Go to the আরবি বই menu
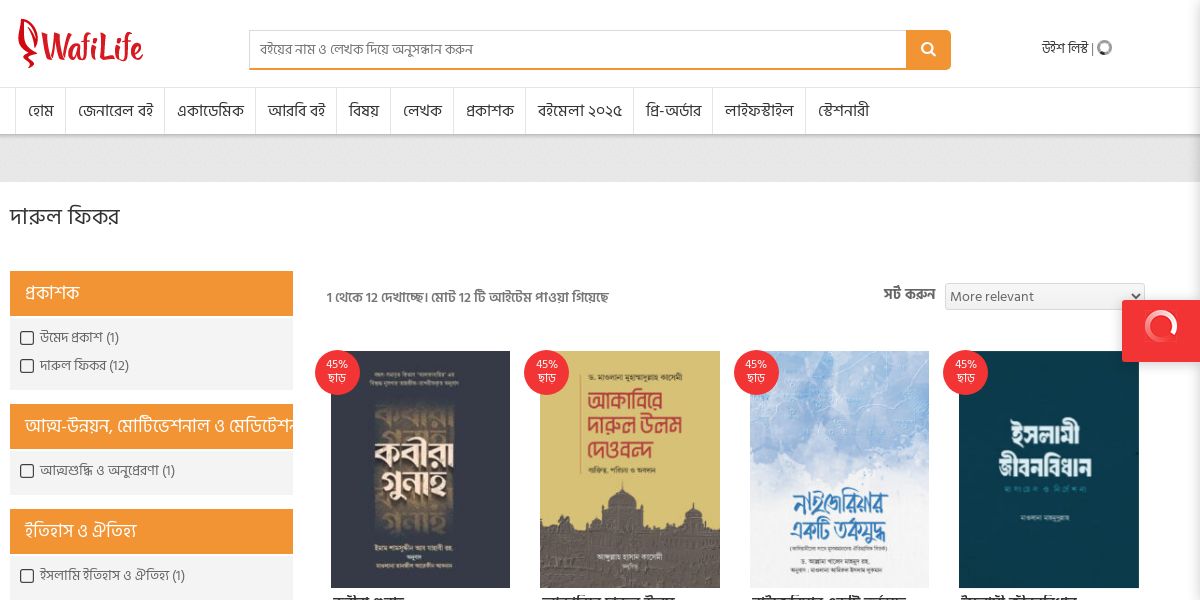 pyautogui.click(x=296, y=110)
